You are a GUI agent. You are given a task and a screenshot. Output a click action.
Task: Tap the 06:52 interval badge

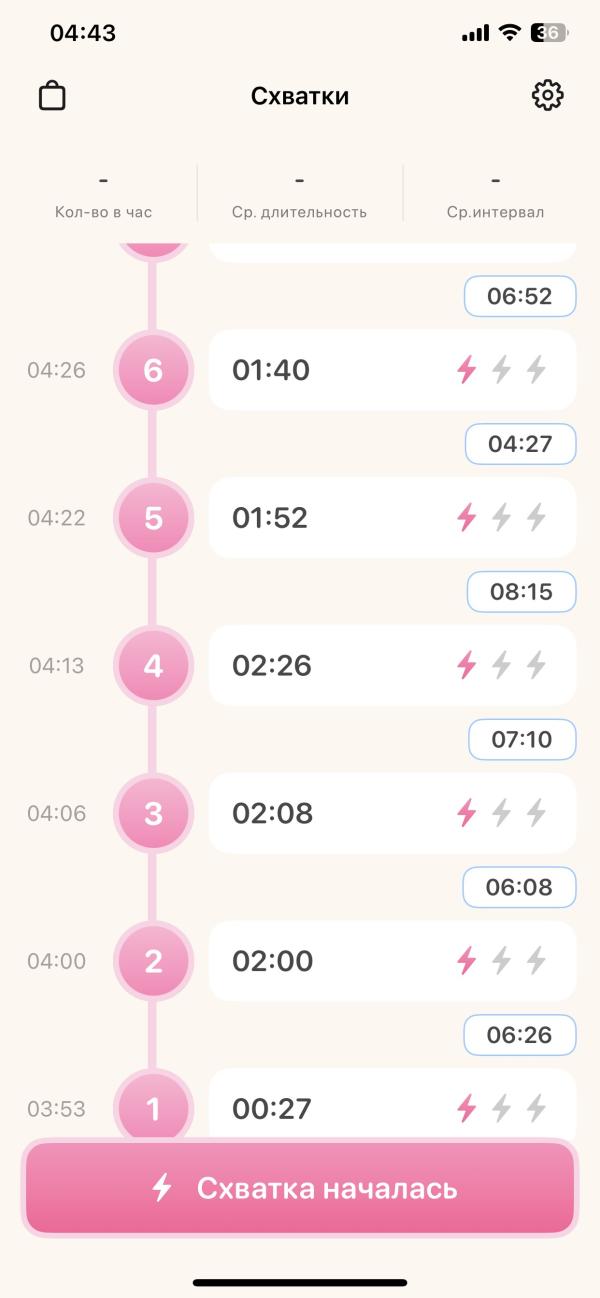(x=520, y=296)
